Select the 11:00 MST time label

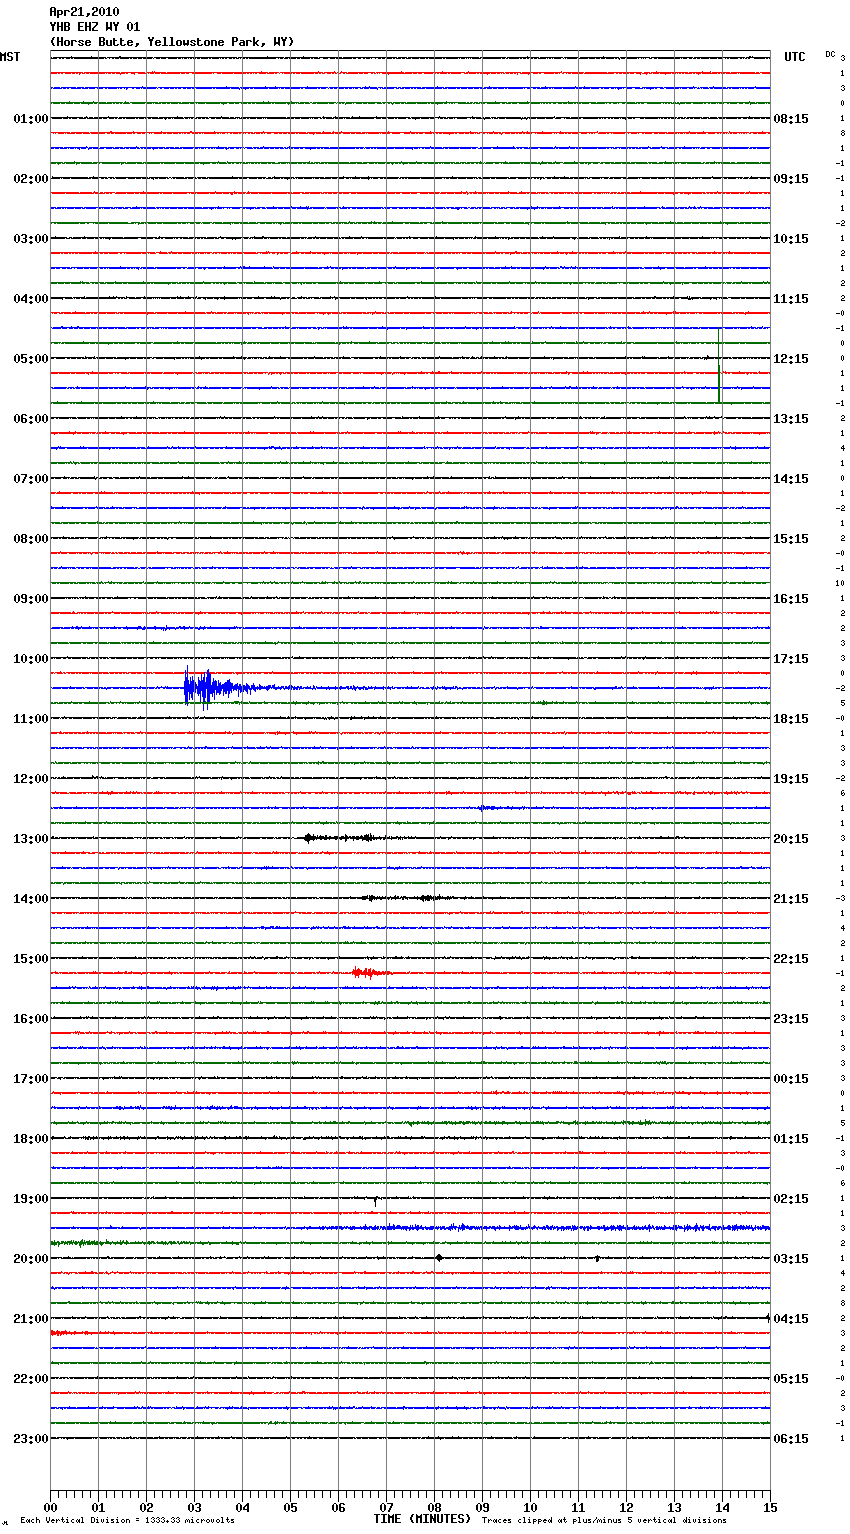click(31, 719)
